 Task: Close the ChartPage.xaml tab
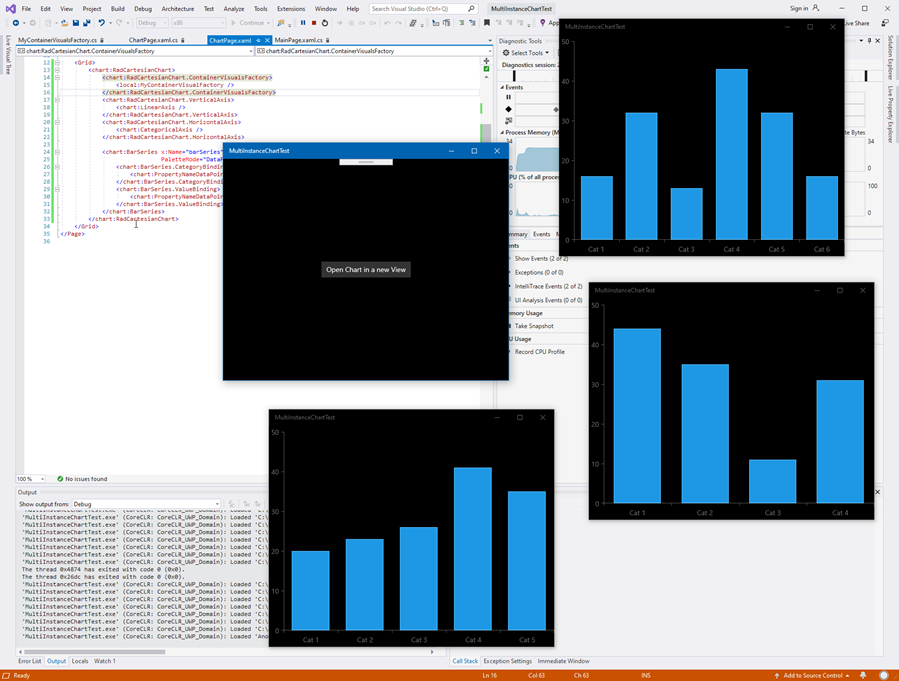267,41
